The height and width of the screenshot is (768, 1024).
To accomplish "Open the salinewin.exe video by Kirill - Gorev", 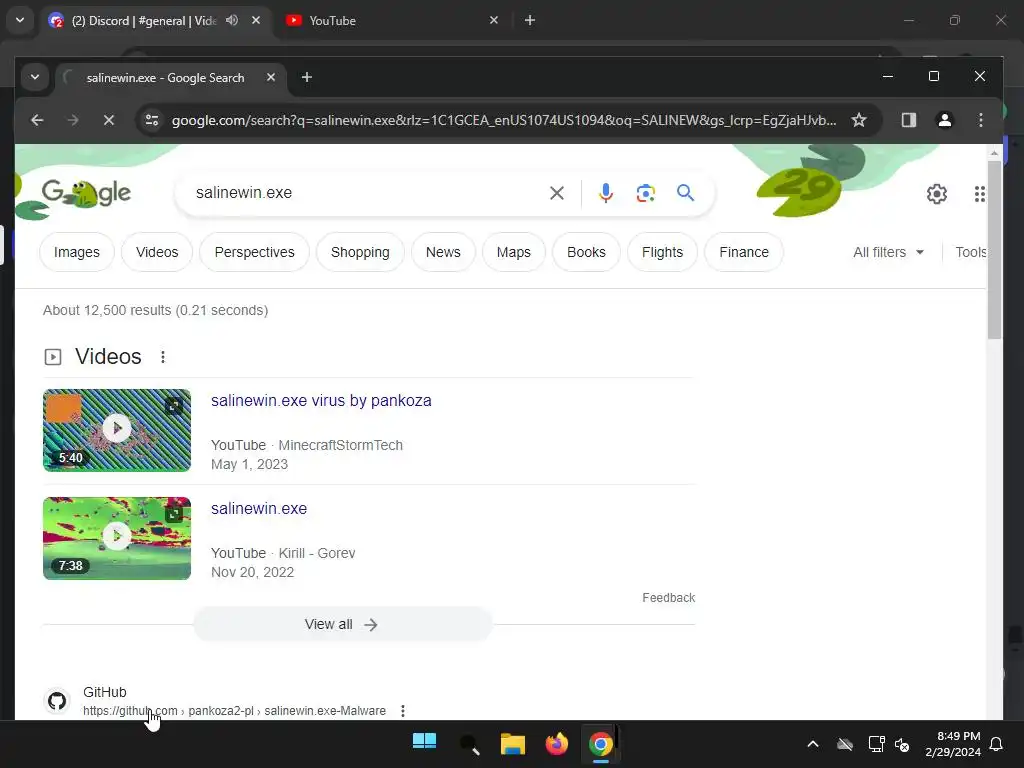I will [259, 508].
